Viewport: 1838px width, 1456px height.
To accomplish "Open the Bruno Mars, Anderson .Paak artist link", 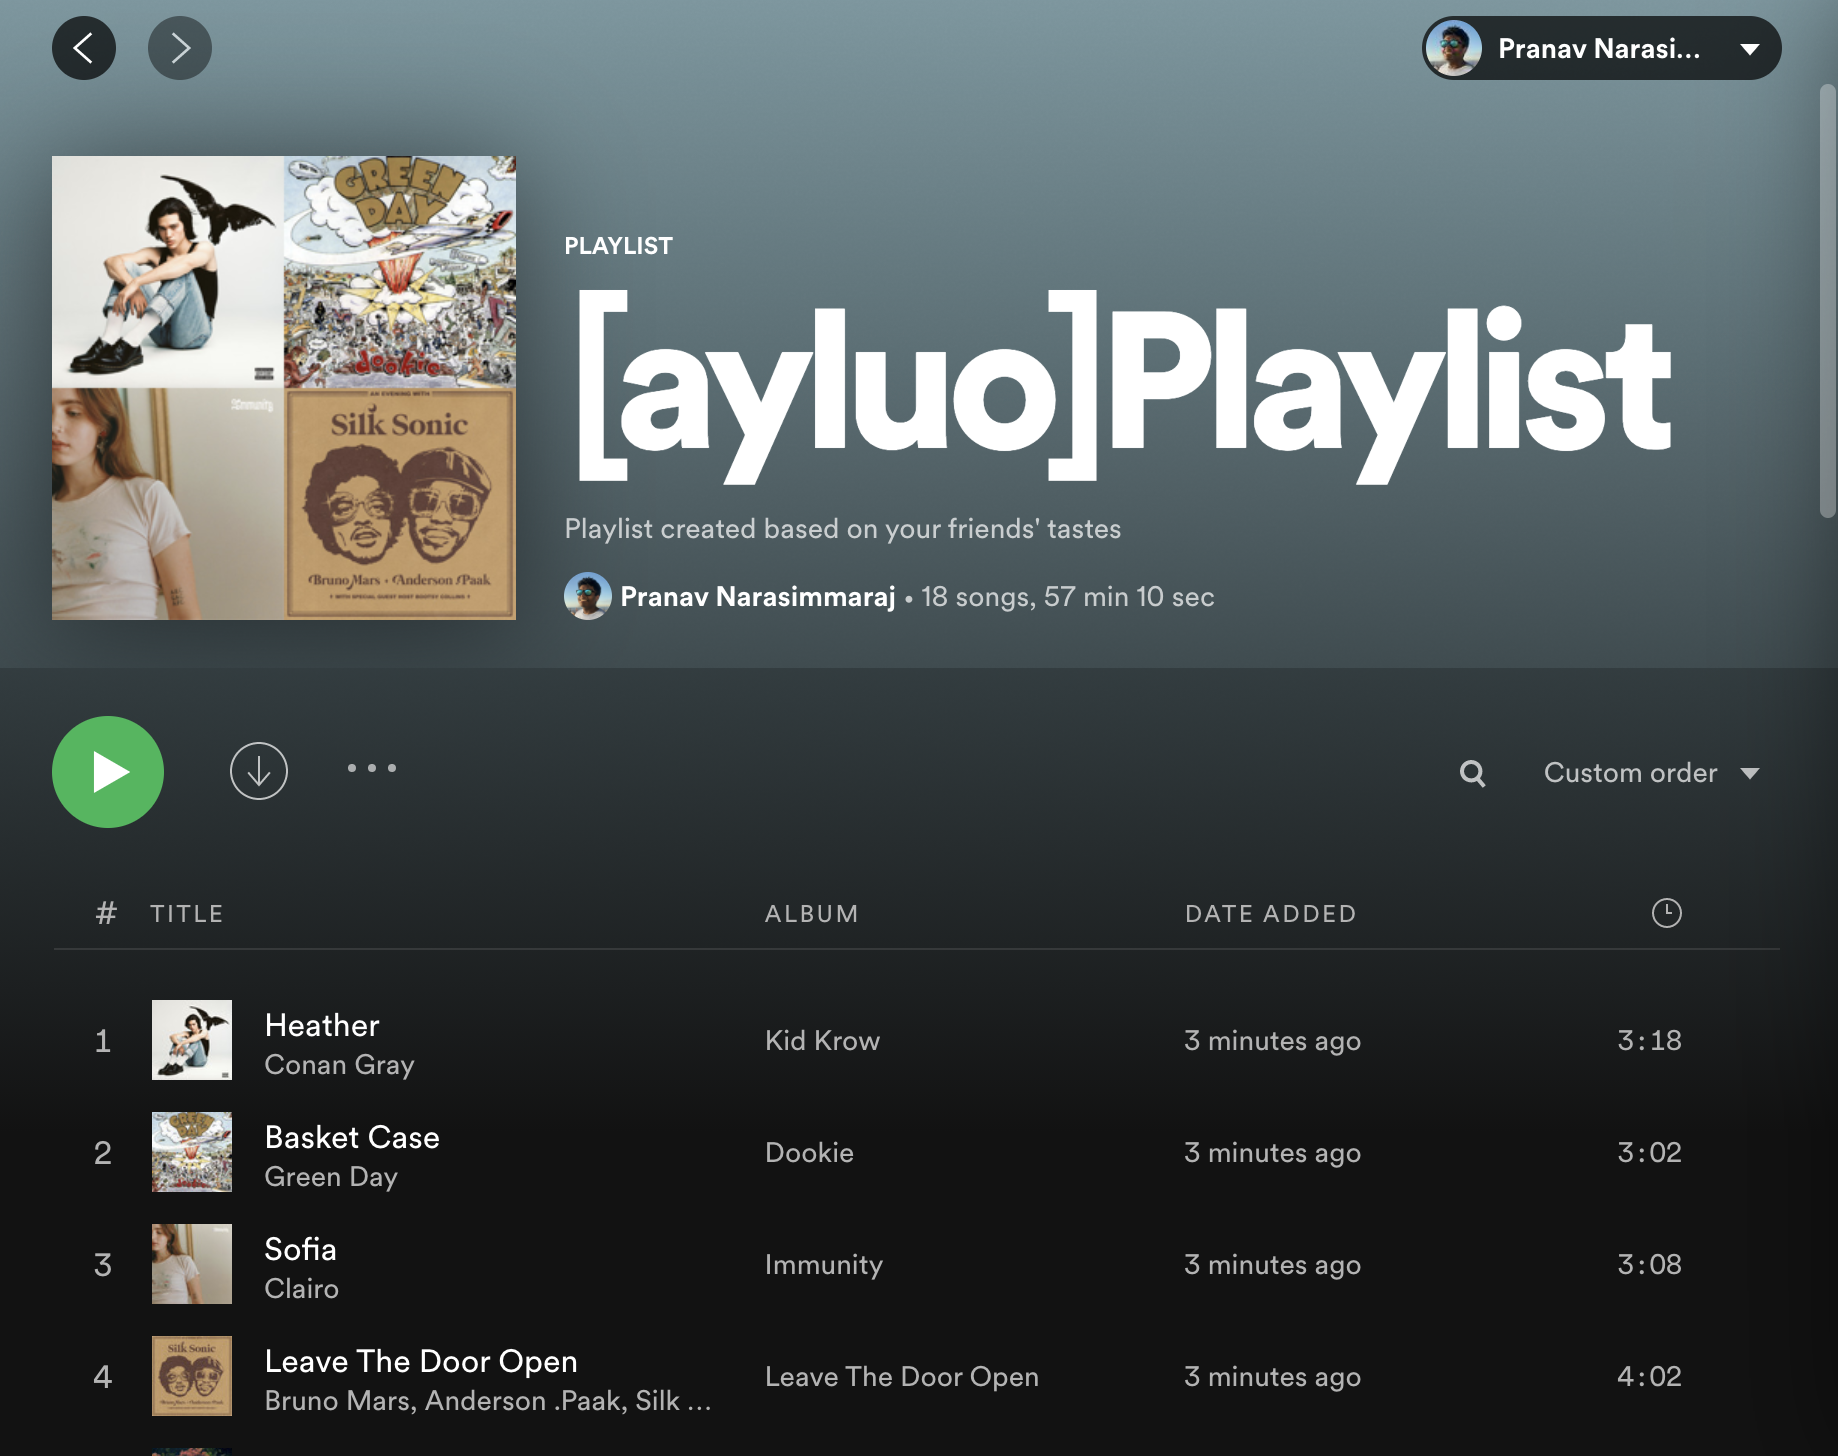I will (488, 1401).
